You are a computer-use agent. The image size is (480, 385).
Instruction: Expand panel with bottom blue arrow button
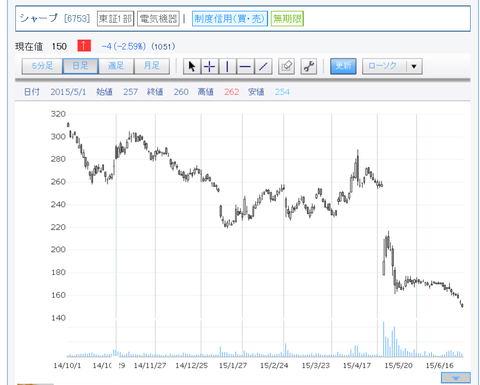click(456, 378)
